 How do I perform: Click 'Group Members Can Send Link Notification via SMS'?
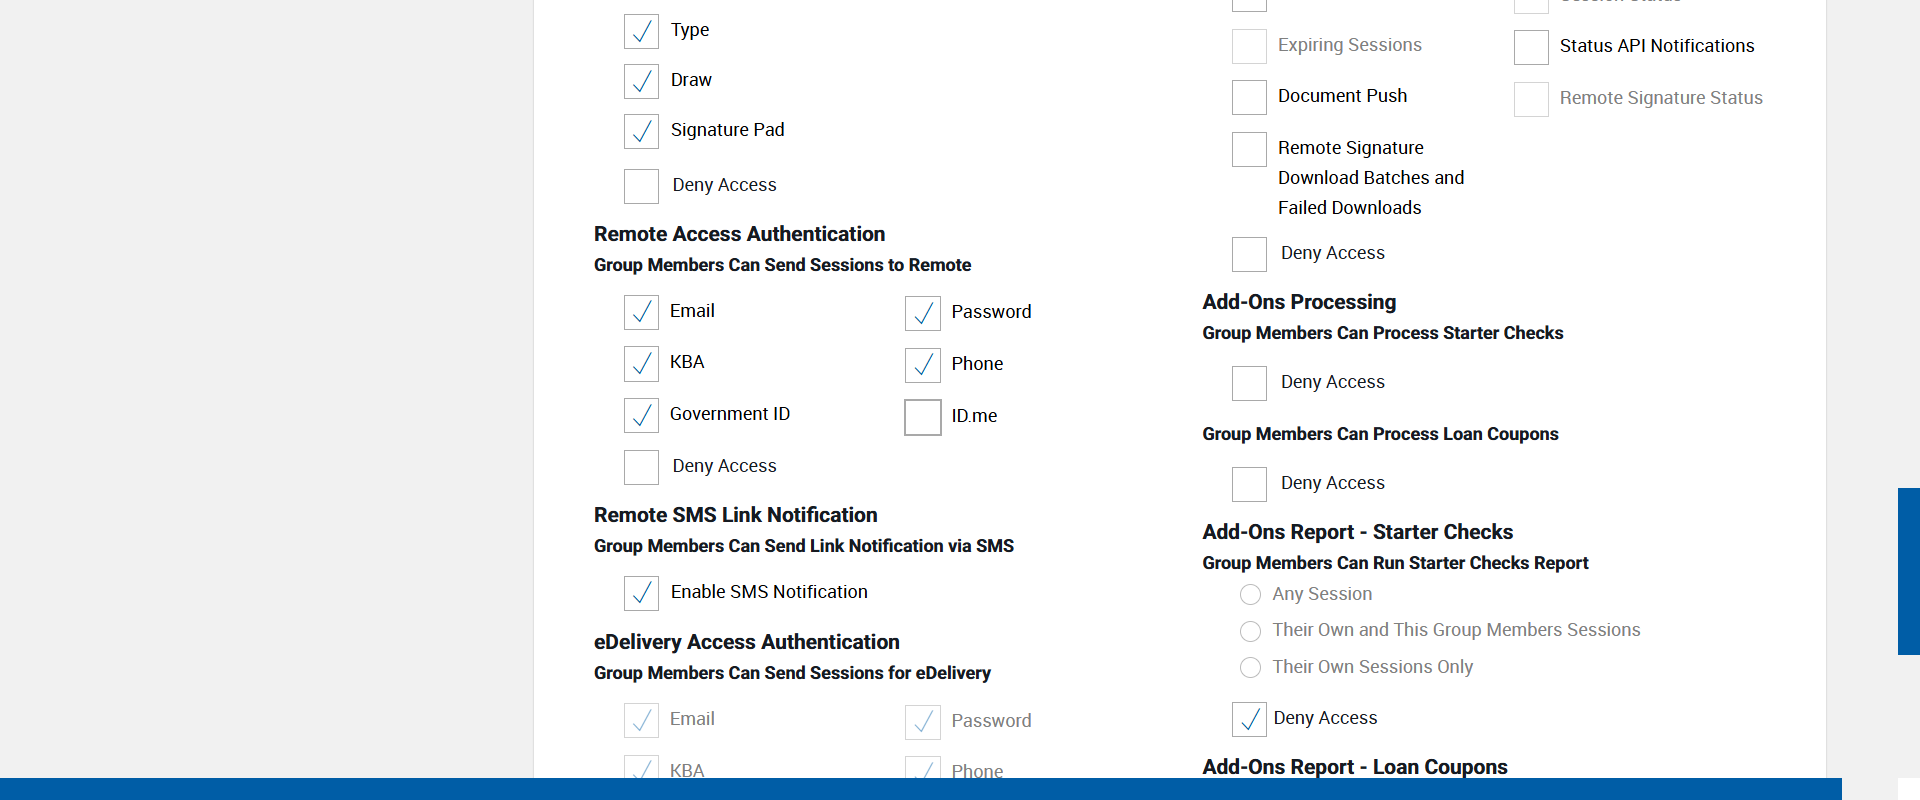804,546
